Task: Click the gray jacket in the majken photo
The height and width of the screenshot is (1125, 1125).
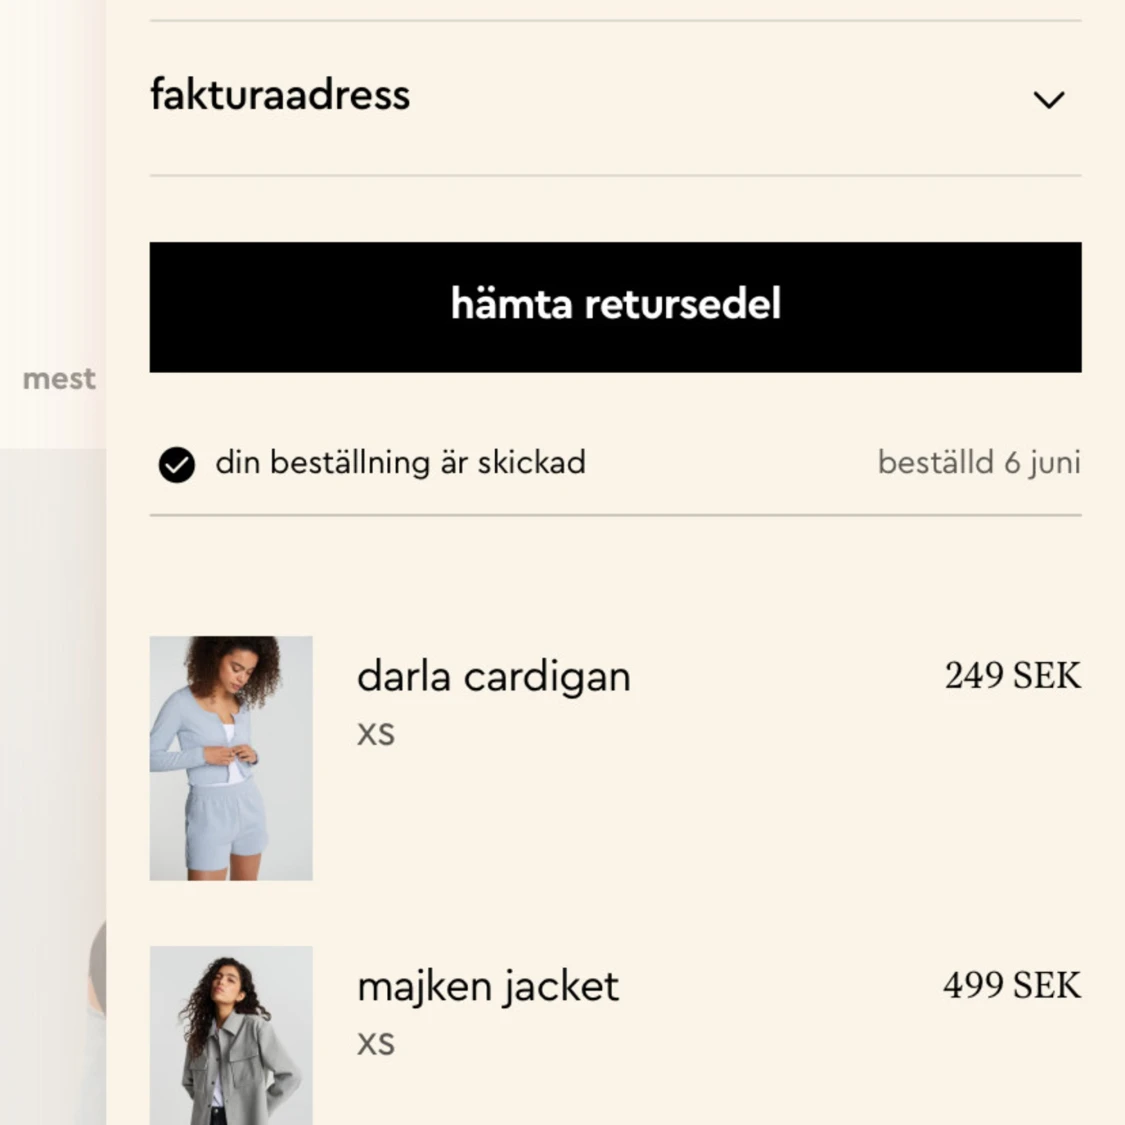Action: (240, 1070)
